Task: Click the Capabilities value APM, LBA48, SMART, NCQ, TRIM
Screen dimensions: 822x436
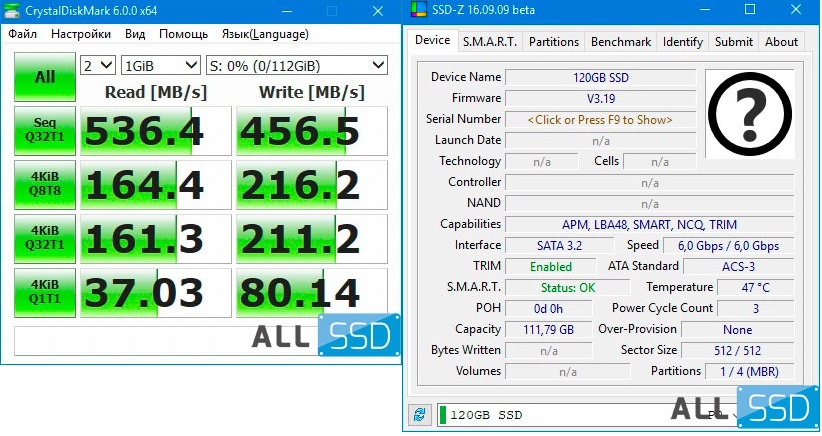Action: (x=650, y=225)
